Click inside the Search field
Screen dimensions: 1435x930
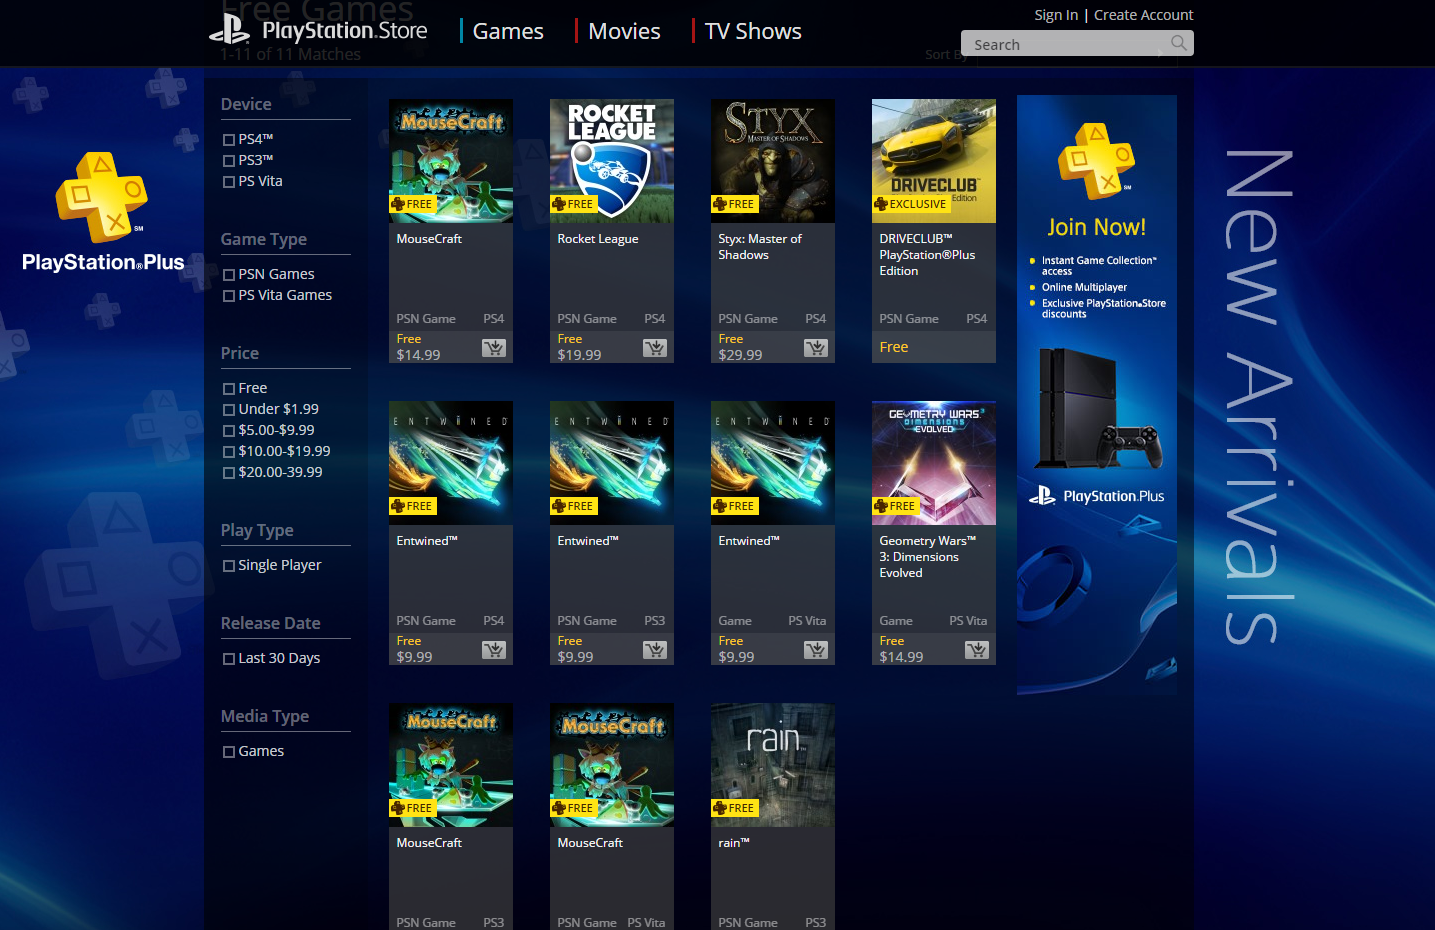[x=1065, y=44]
